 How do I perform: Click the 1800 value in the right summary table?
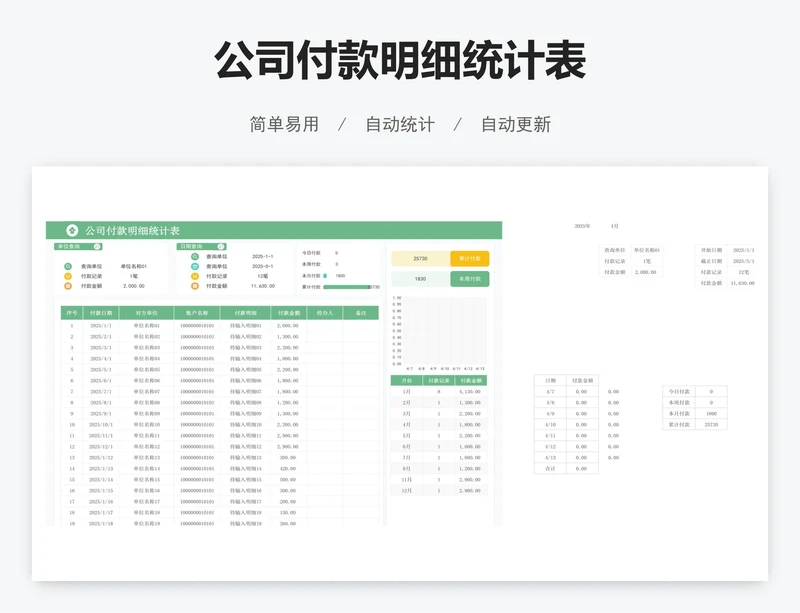pyautogui.click(x=711, y=413)
